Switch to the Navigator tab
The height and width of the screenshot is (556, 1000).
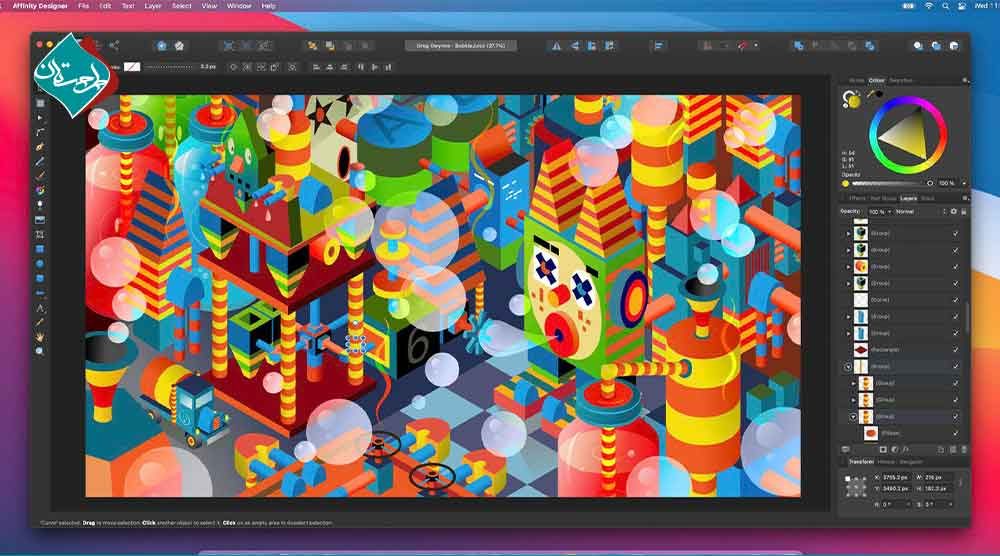pyautogui.click(x=911, y=462)
